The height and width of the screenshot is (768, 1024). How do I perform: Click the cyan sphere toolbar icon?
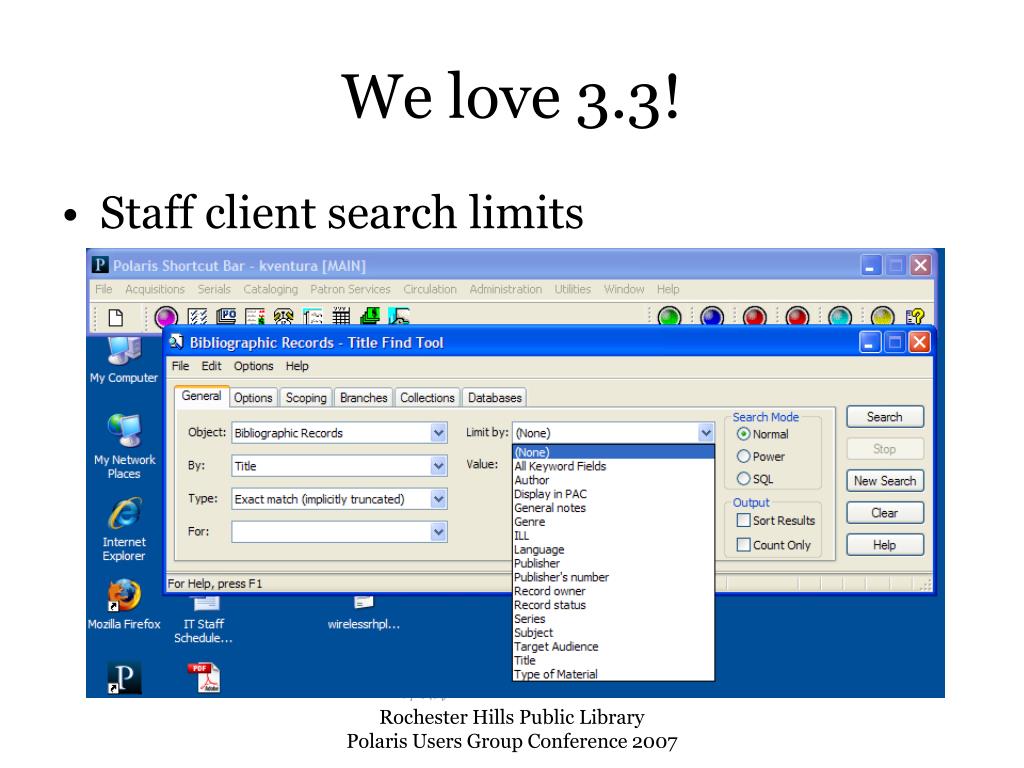click(x=839, y=317)
